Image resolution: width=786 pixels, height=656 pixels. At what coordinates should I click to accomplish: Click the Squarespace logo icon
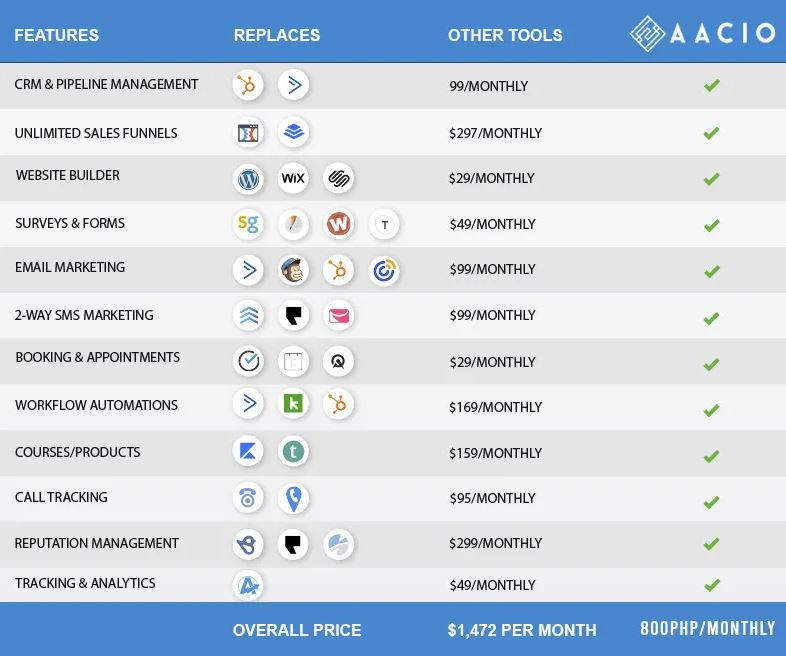pyautogui.click(x=339, y=179)
